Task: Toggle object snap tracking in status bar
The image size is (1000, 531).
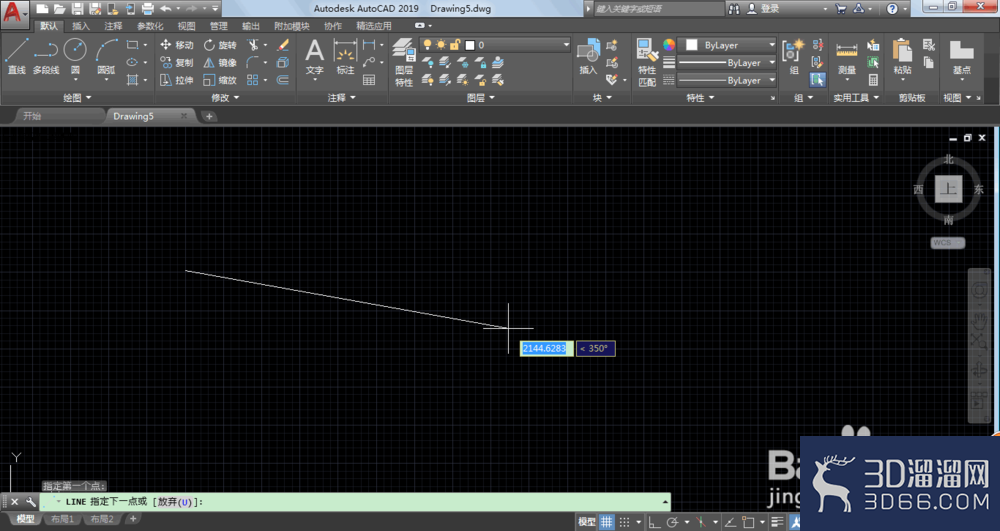Action: pyautogui.click(x=730, y=522)
